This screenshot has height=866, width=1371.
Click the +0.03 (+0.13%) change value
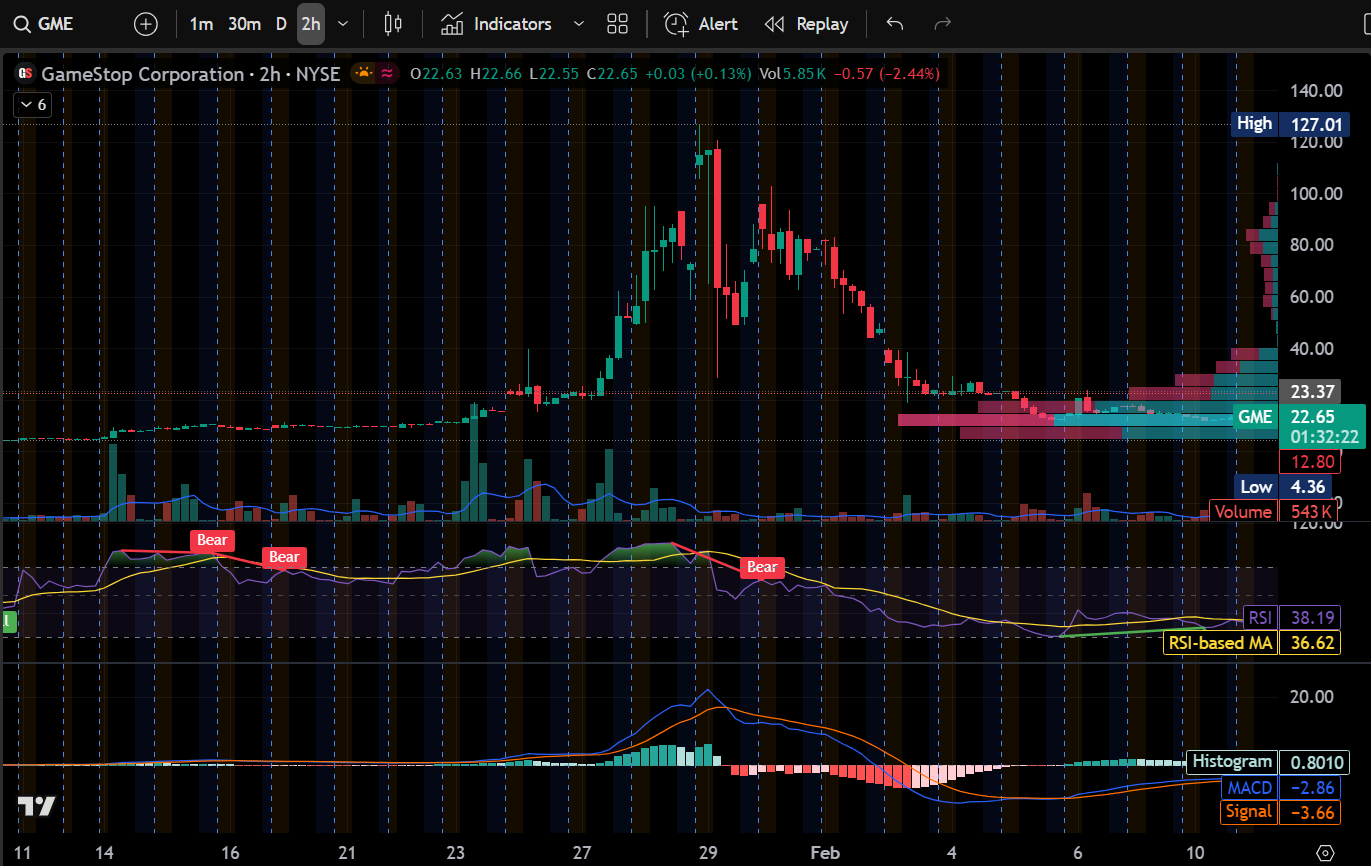(698, 74)
